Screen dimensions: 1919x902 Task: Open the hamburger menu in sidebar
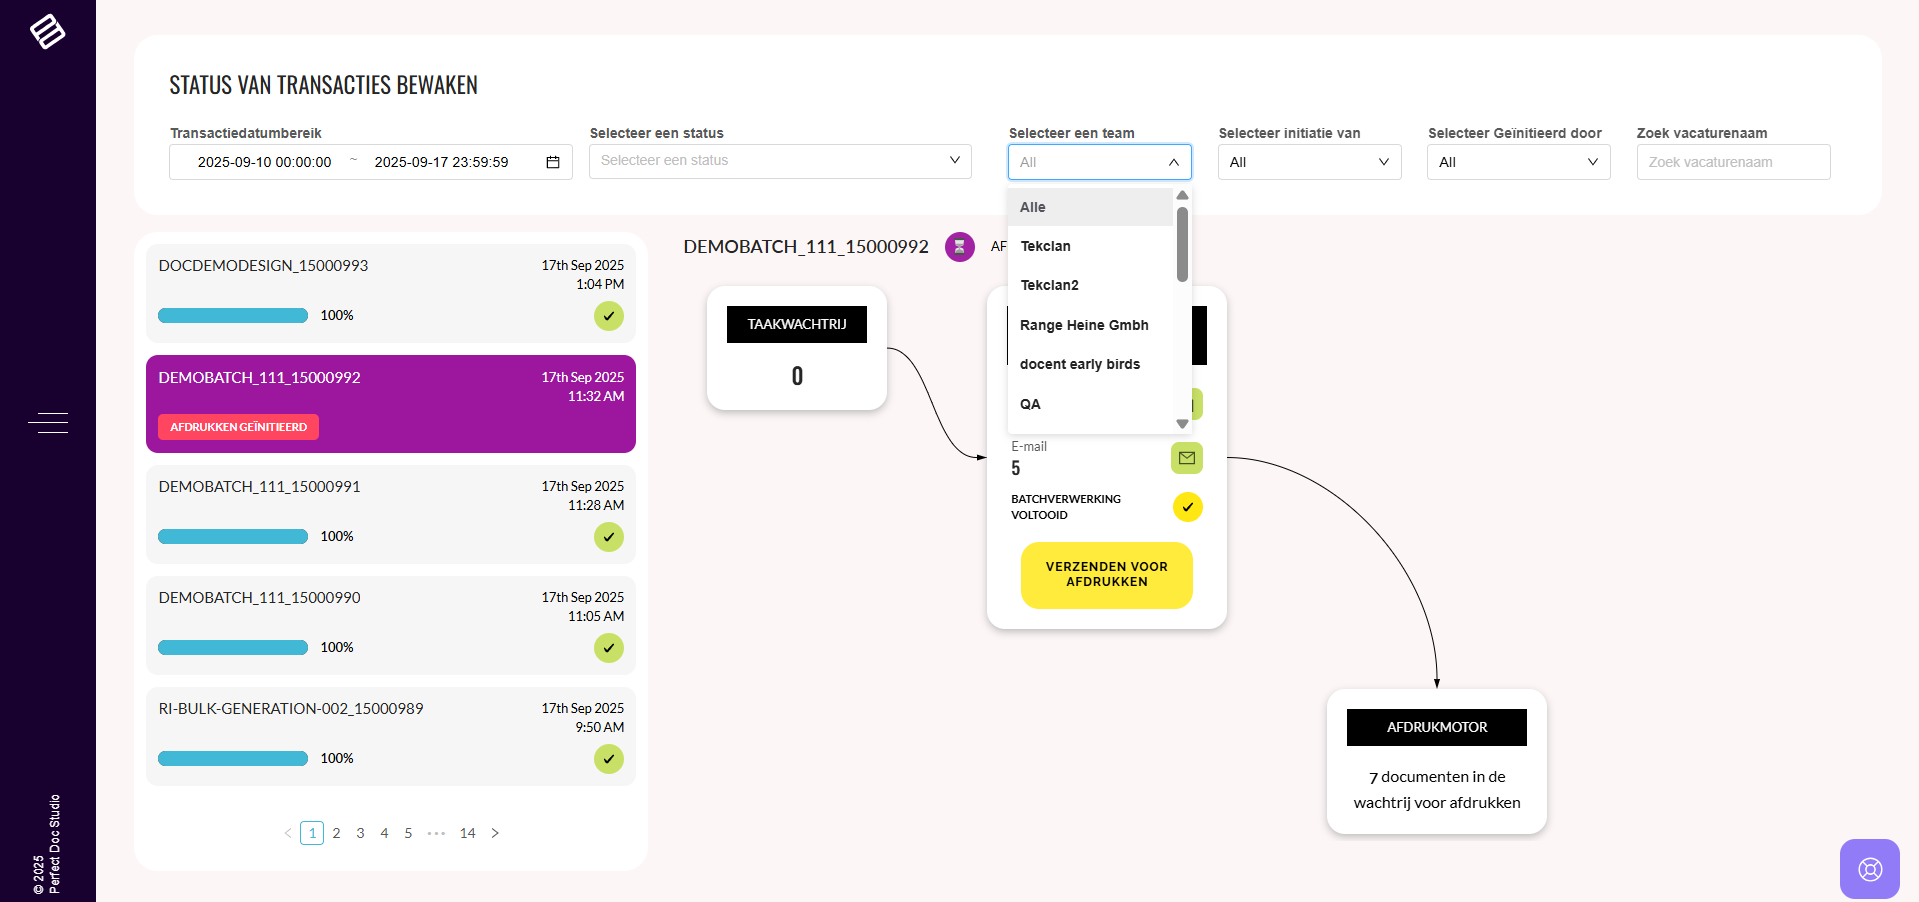48,423
